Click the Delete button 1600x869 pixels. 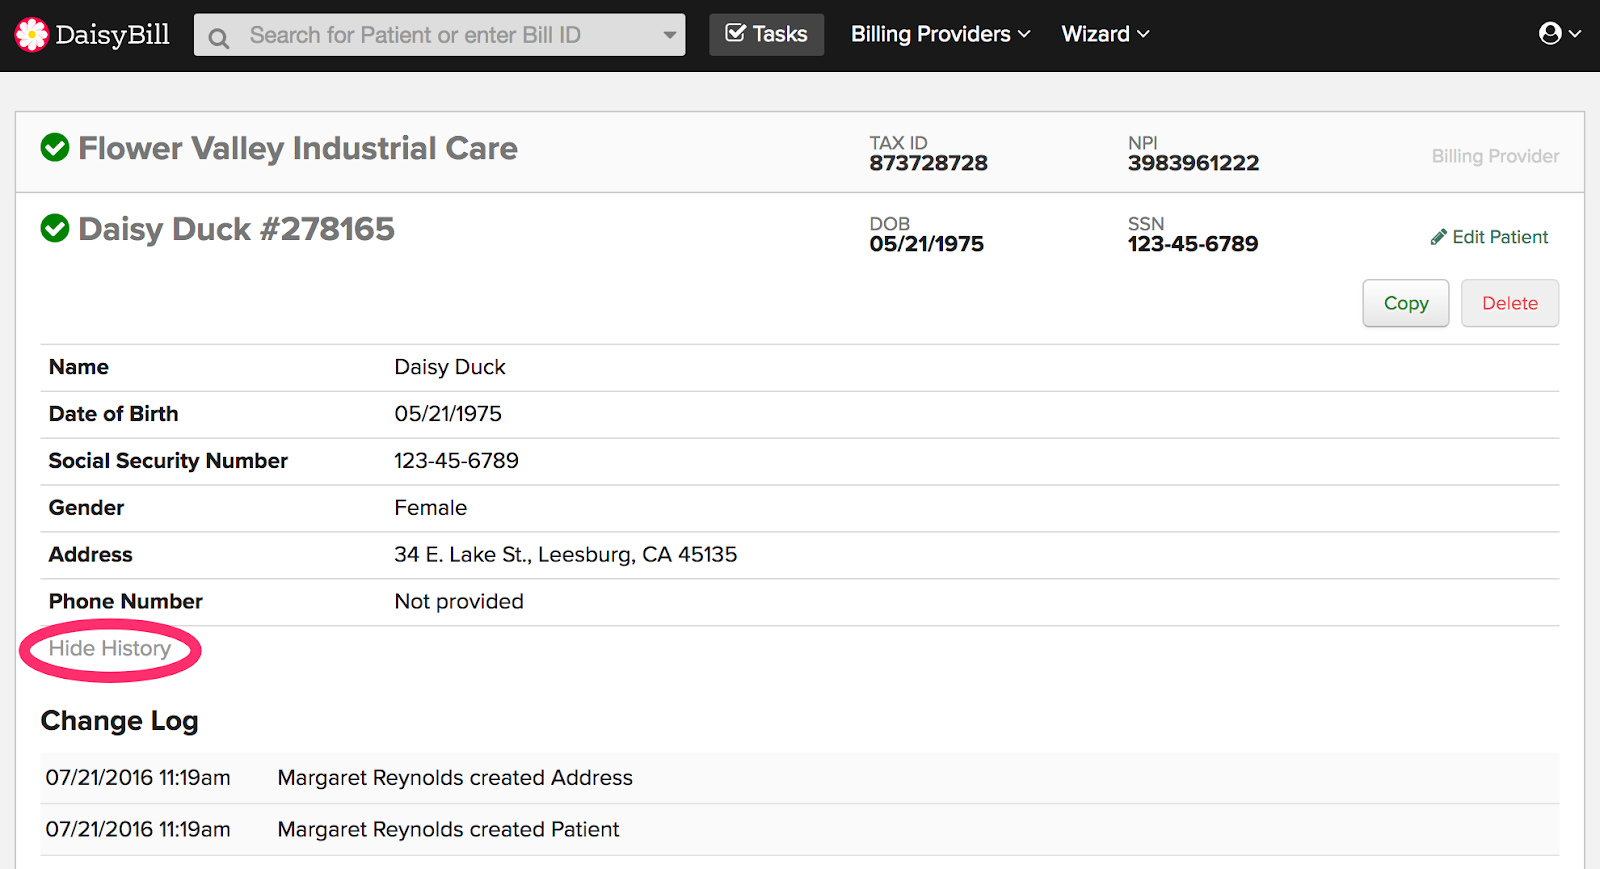point(1509,303)
